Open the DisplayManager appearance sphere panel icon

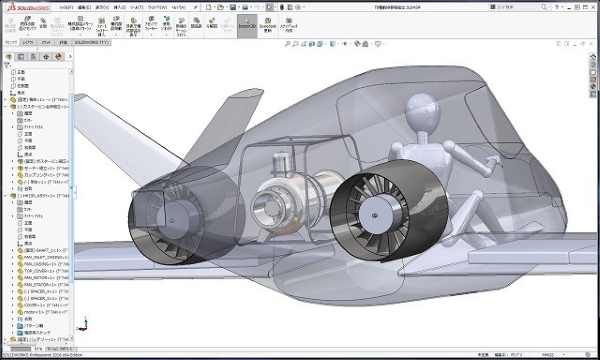[x=59, y=57]
